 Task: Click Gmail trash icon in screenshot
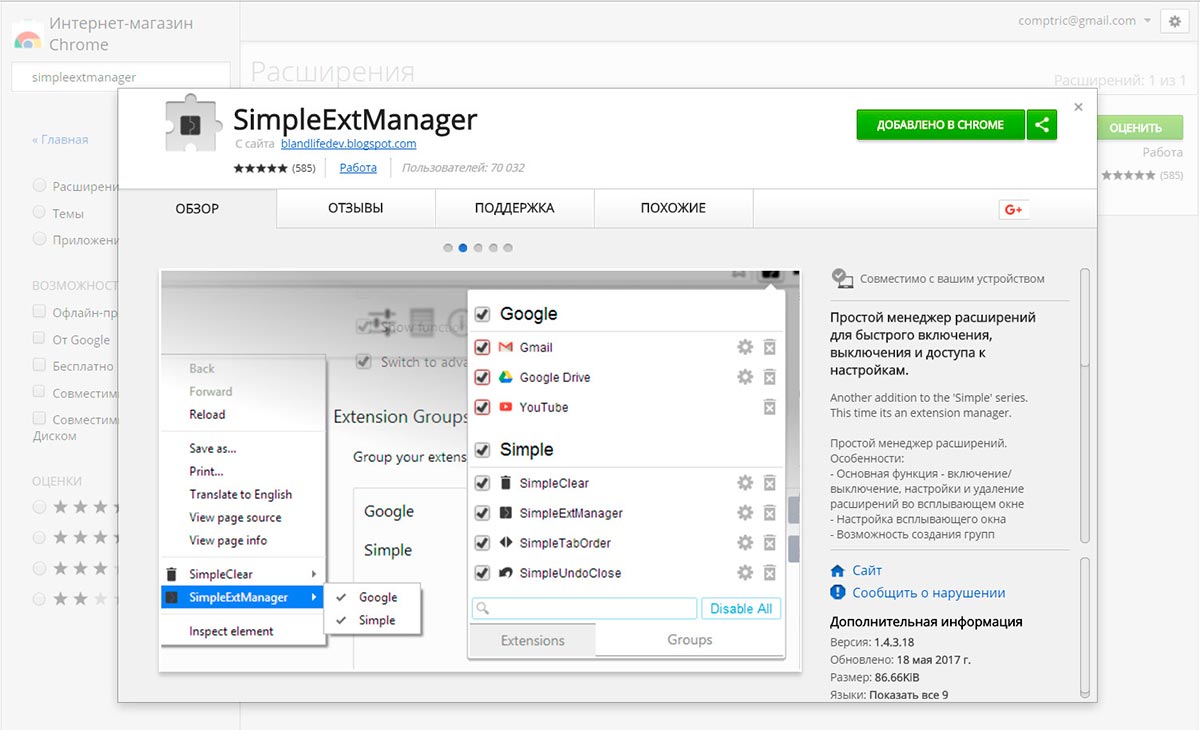tap(770, 347)
